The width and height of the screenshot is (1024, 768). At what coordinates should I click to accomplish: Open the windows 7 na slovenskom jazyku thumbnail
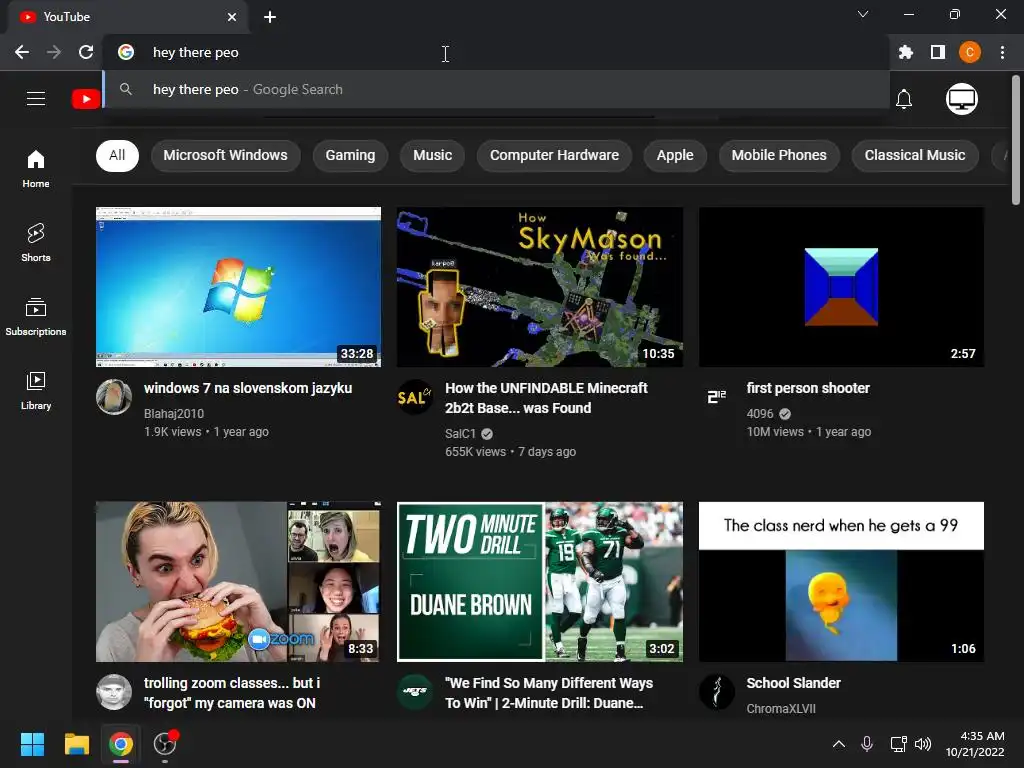click(x=238, y=287)
